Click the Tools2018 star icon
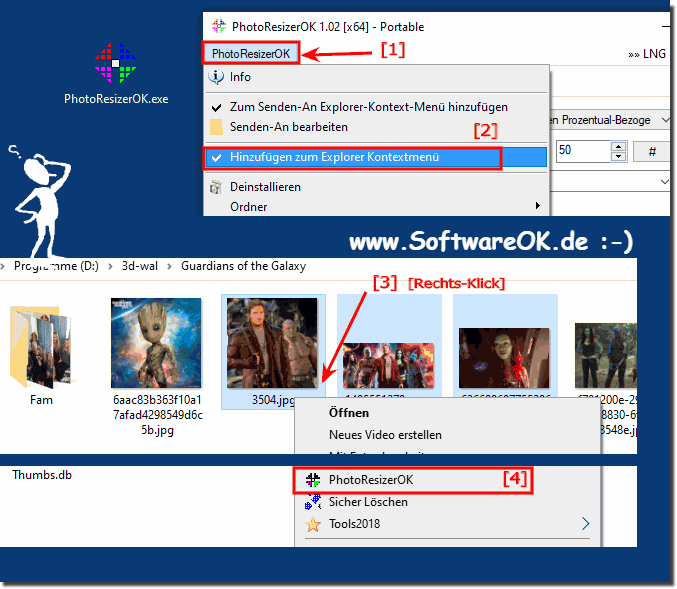 tap(313, 524)
